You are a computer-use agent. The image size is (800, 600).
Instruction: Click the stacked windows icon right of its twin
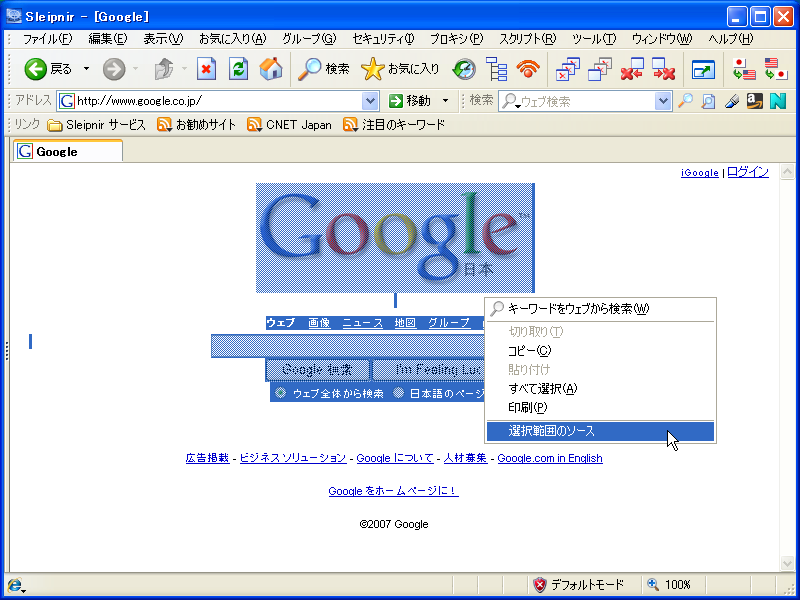[x=600, y=69]
